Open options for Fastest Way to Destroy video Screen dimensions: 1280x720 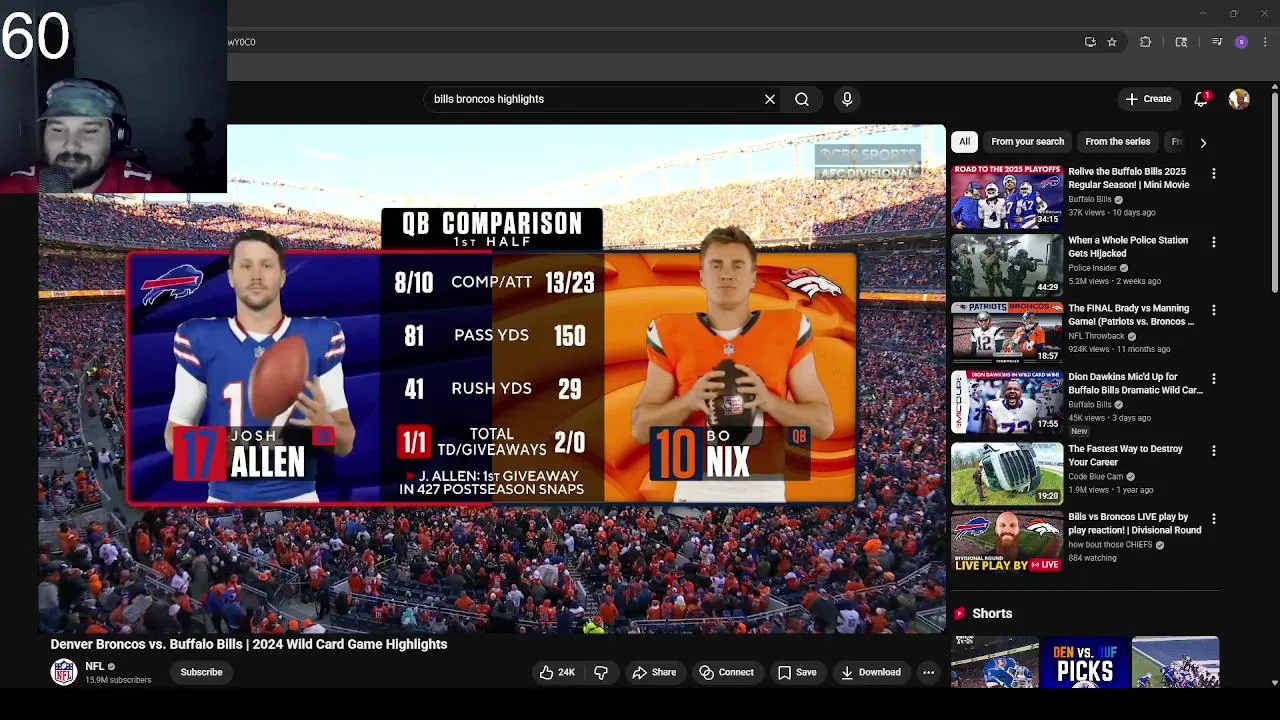point(1214,451)
